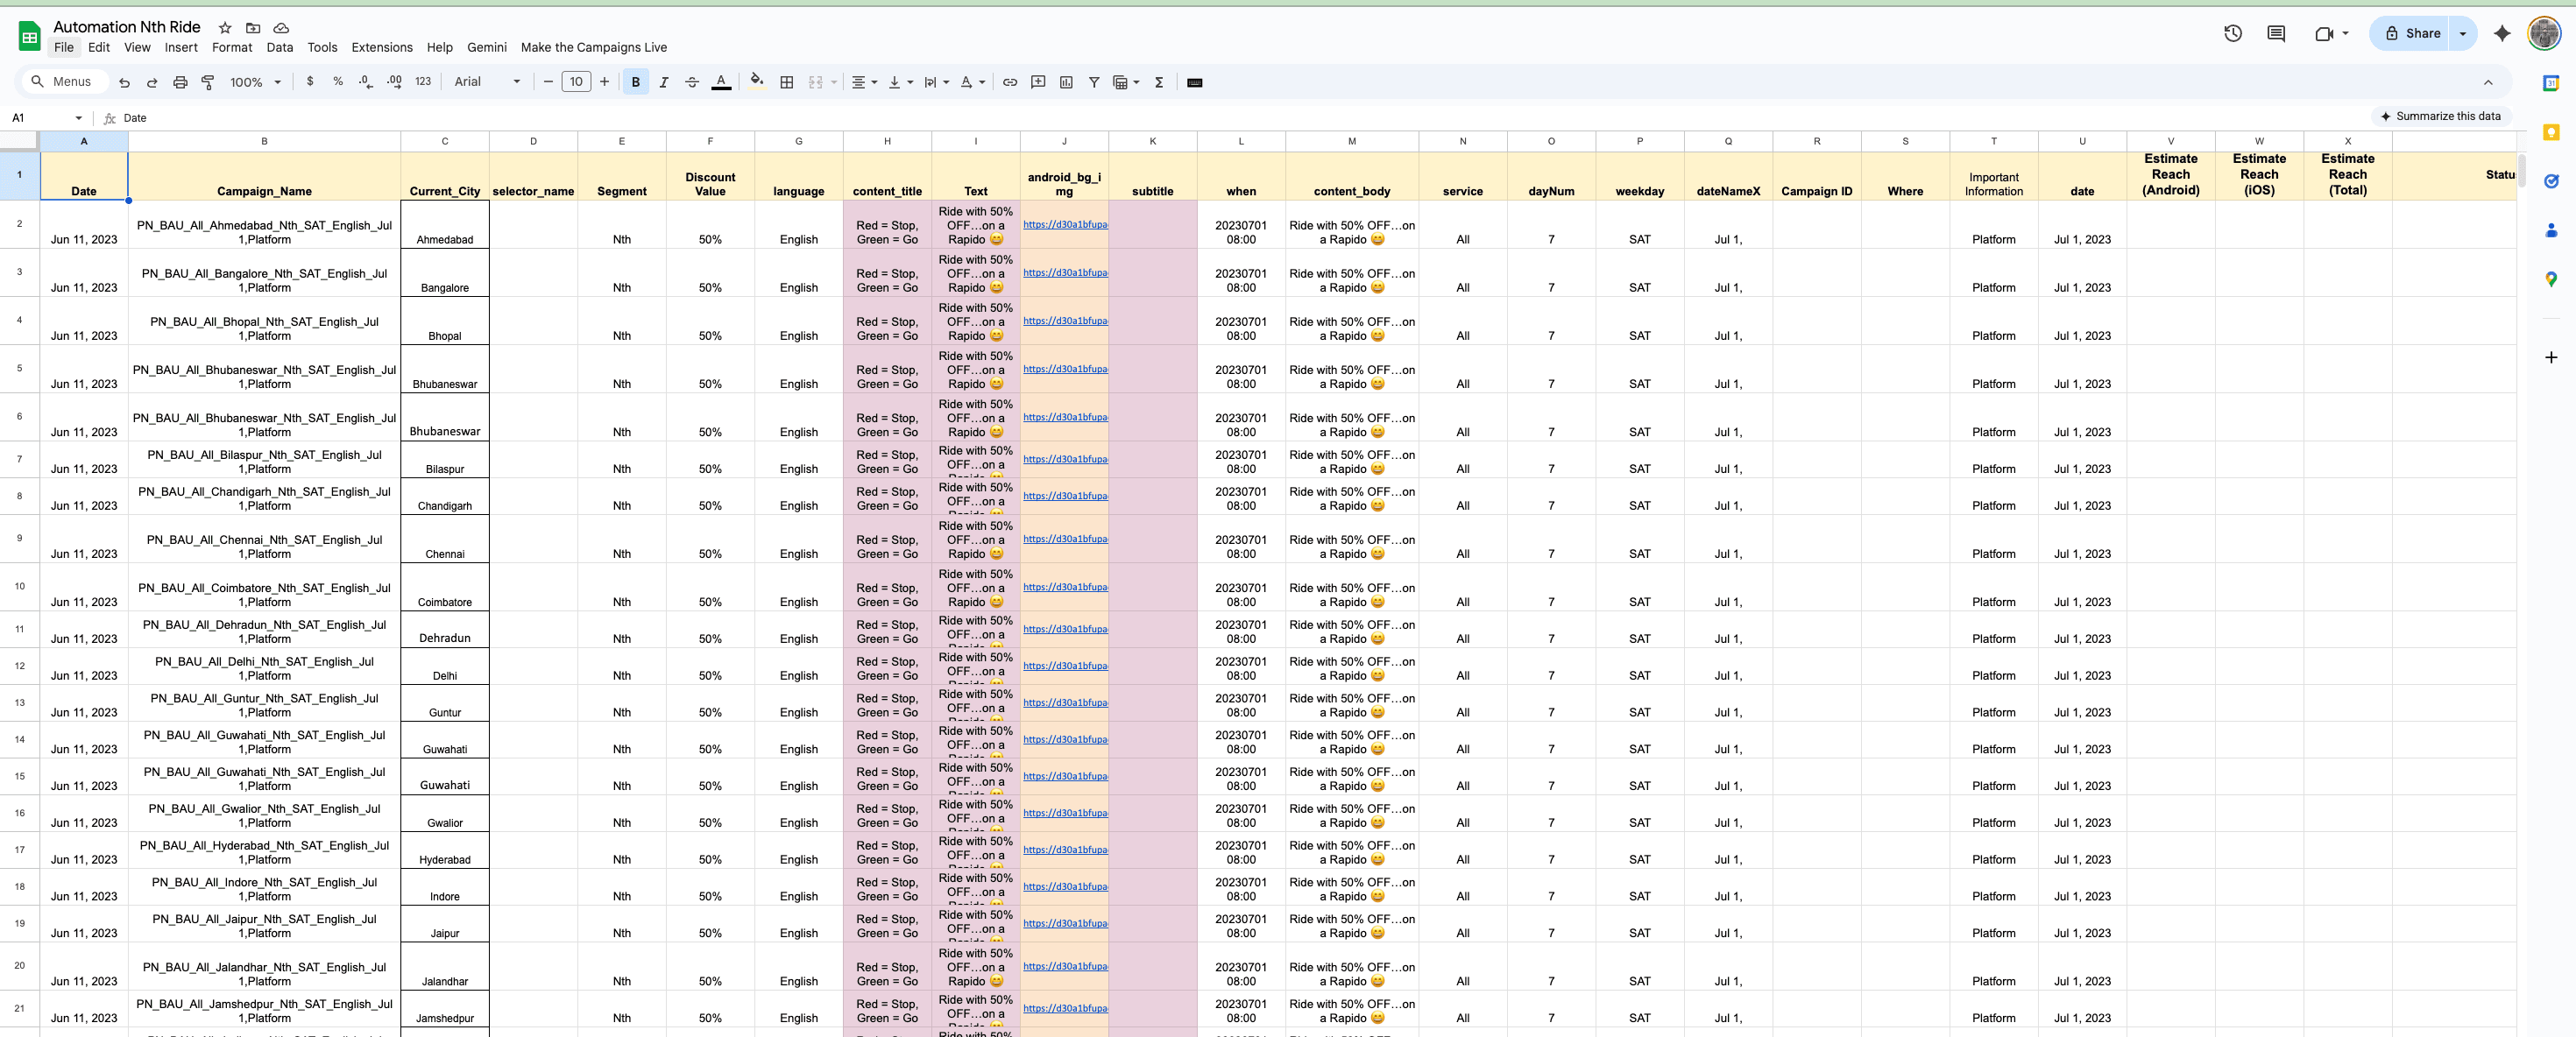Search the menus field
This screenshot has width=2576, height=1037.
(x=64, y=82)
